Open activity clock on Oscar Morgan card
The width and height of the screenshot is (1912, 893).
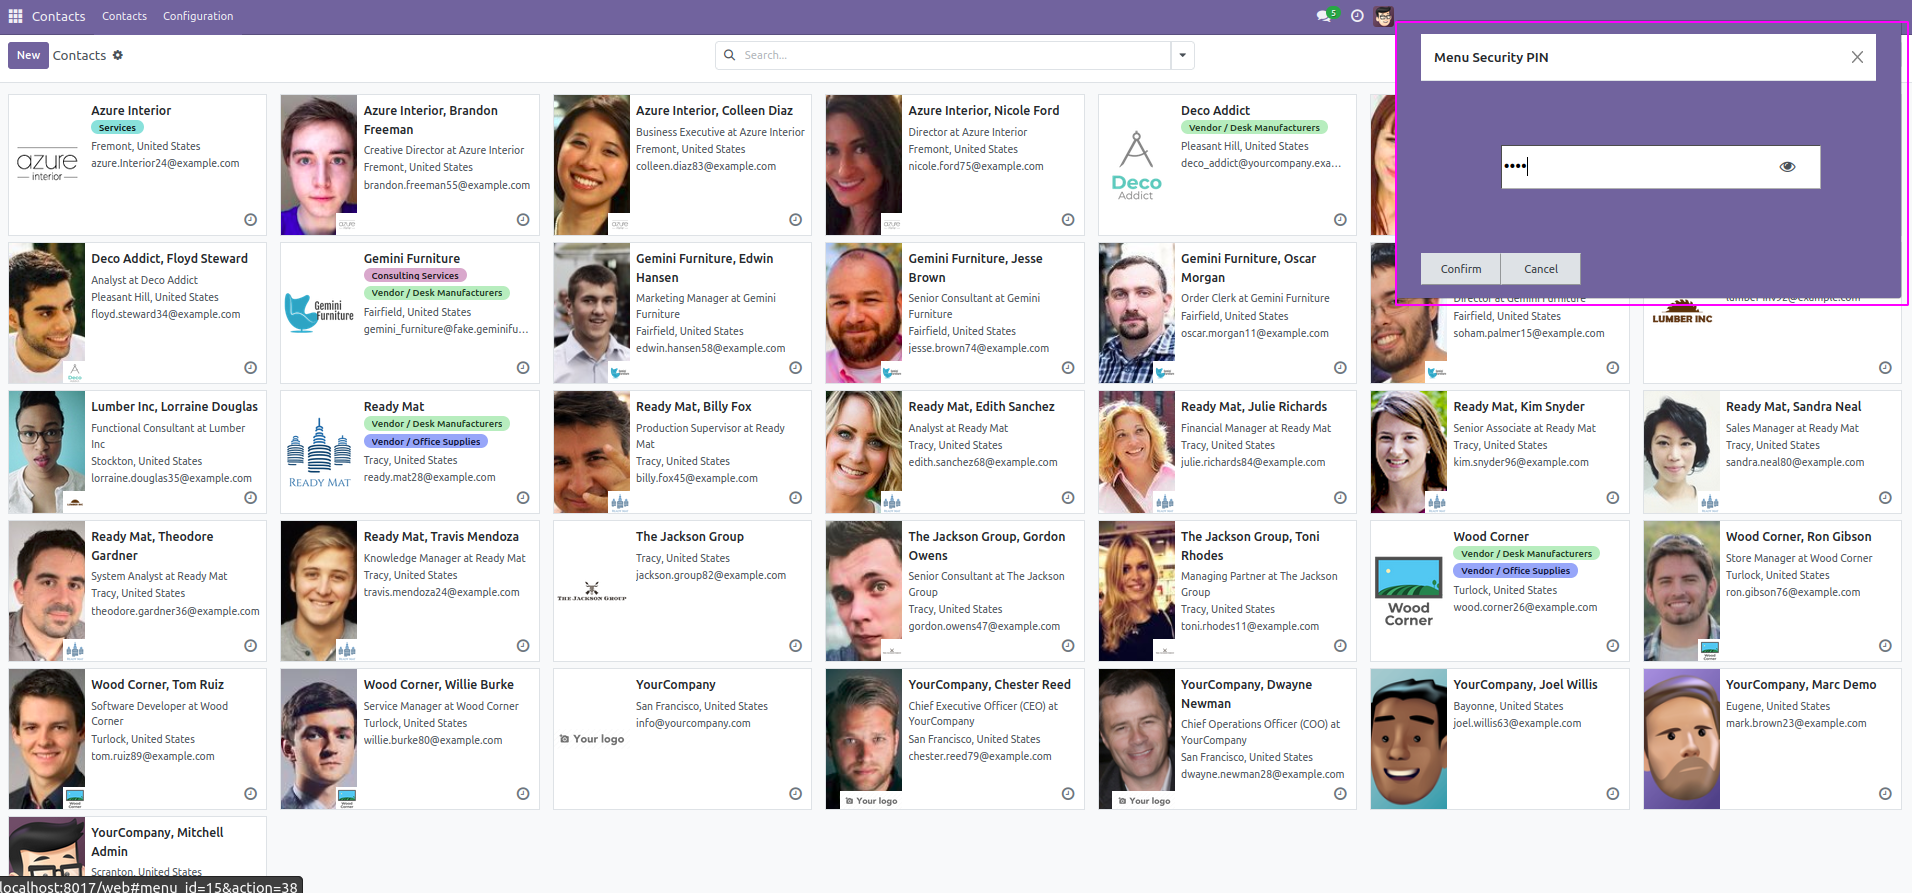[1340, 368]
